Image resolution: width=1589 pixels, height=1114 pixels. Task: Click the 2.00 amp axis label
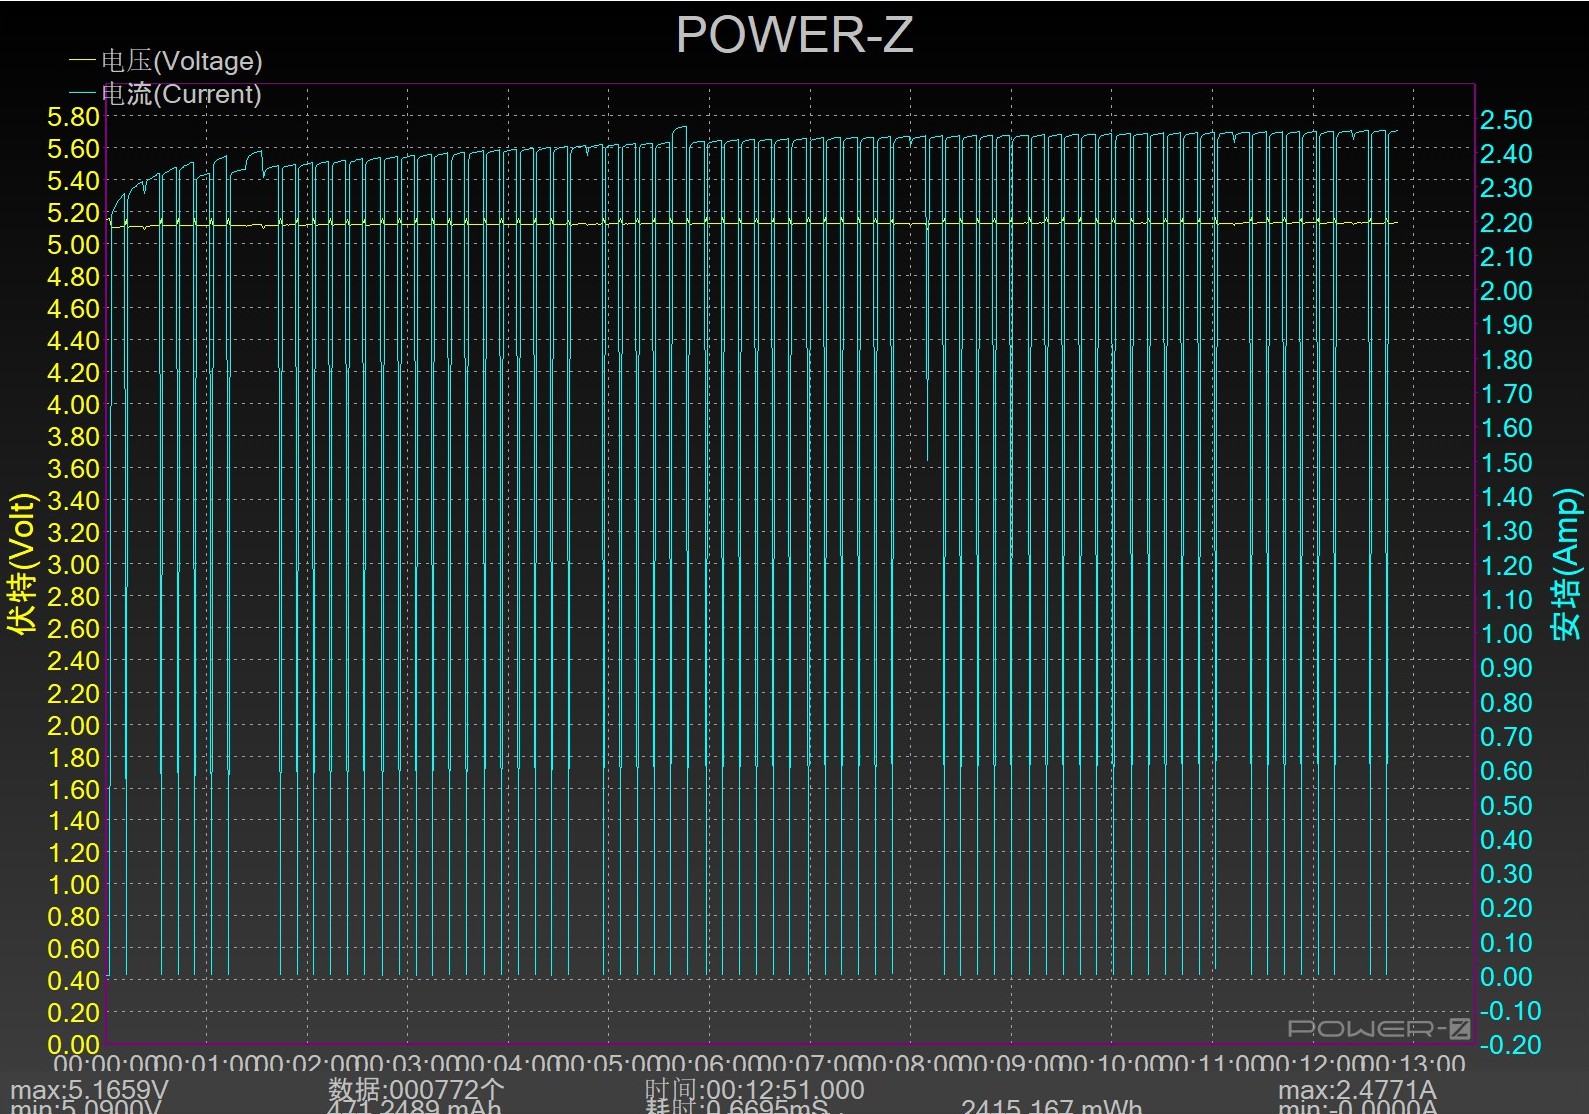1506,291
